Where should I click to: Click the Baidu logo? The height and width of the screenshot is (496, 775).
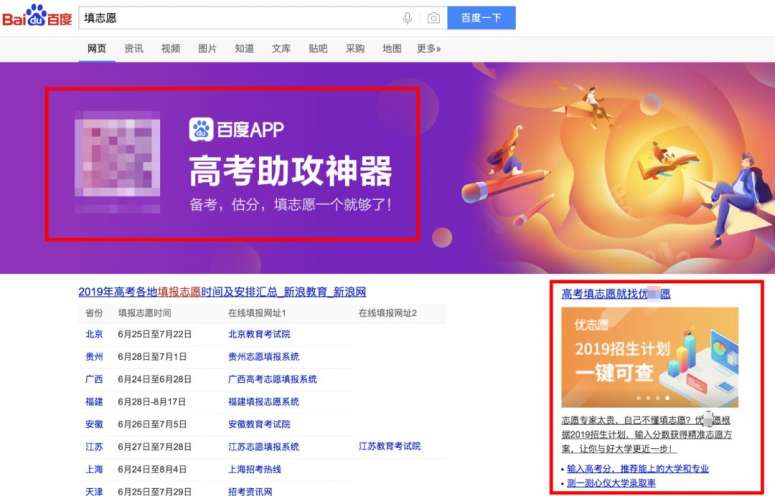pos(37,16)
